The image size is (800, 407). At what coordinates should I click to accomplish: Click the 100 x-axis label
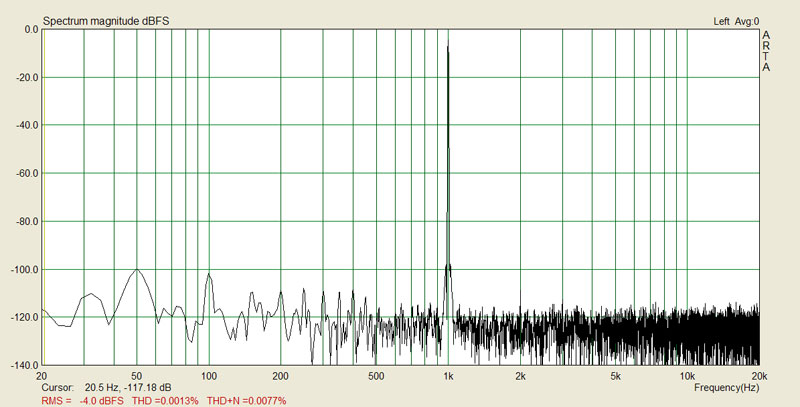[209, 376]
